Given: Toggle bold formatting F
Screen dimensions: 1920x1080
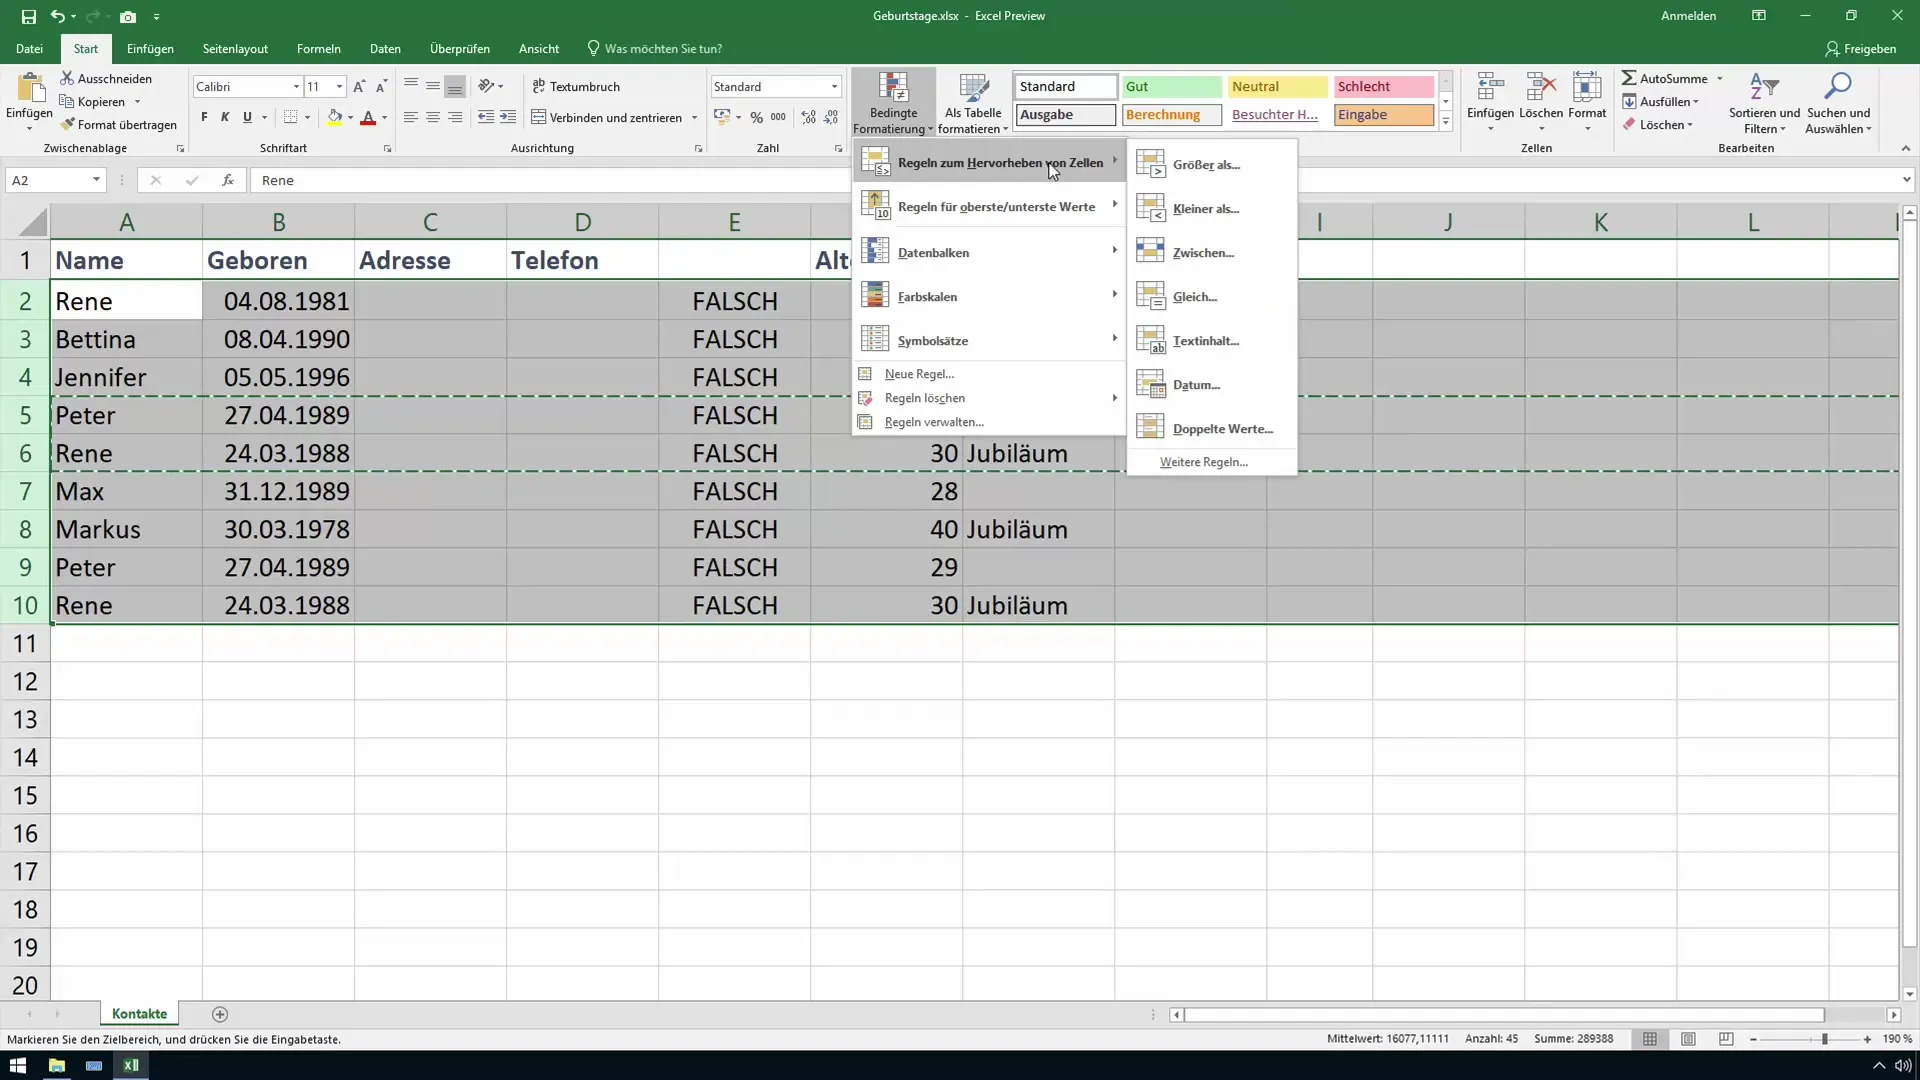Looking at the screenshot, I should (204, 117).
